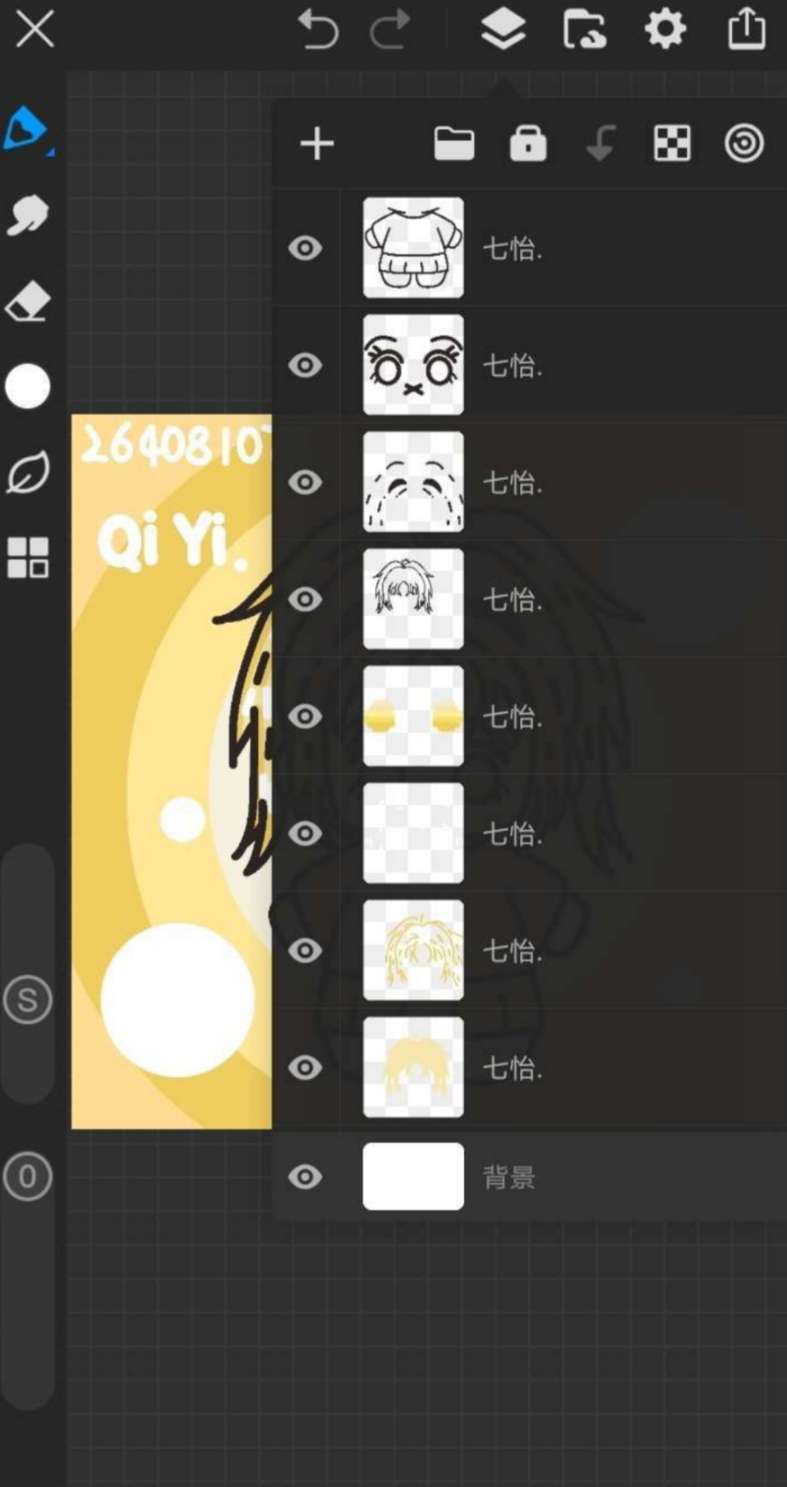Select the pen brush tool

(26, 130)
